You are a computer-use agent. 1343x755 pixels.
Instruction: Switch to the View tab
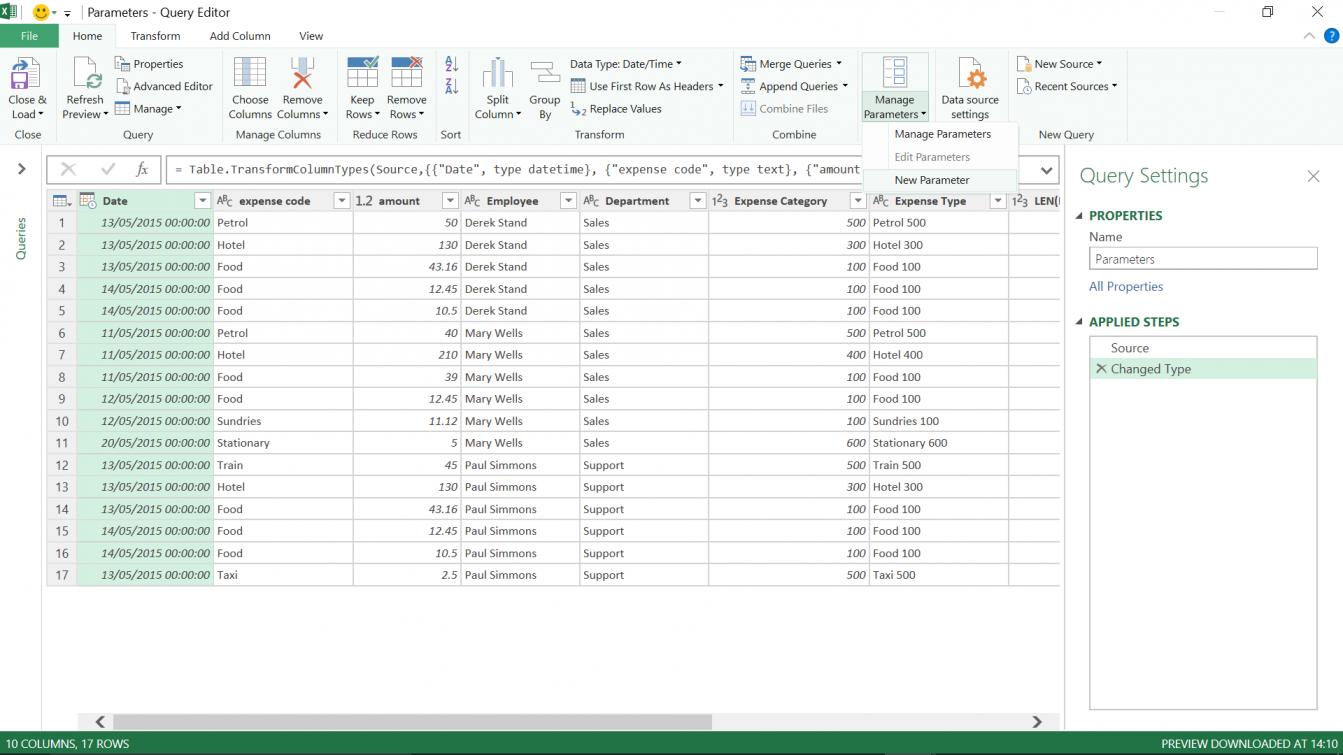click(311, 36)
